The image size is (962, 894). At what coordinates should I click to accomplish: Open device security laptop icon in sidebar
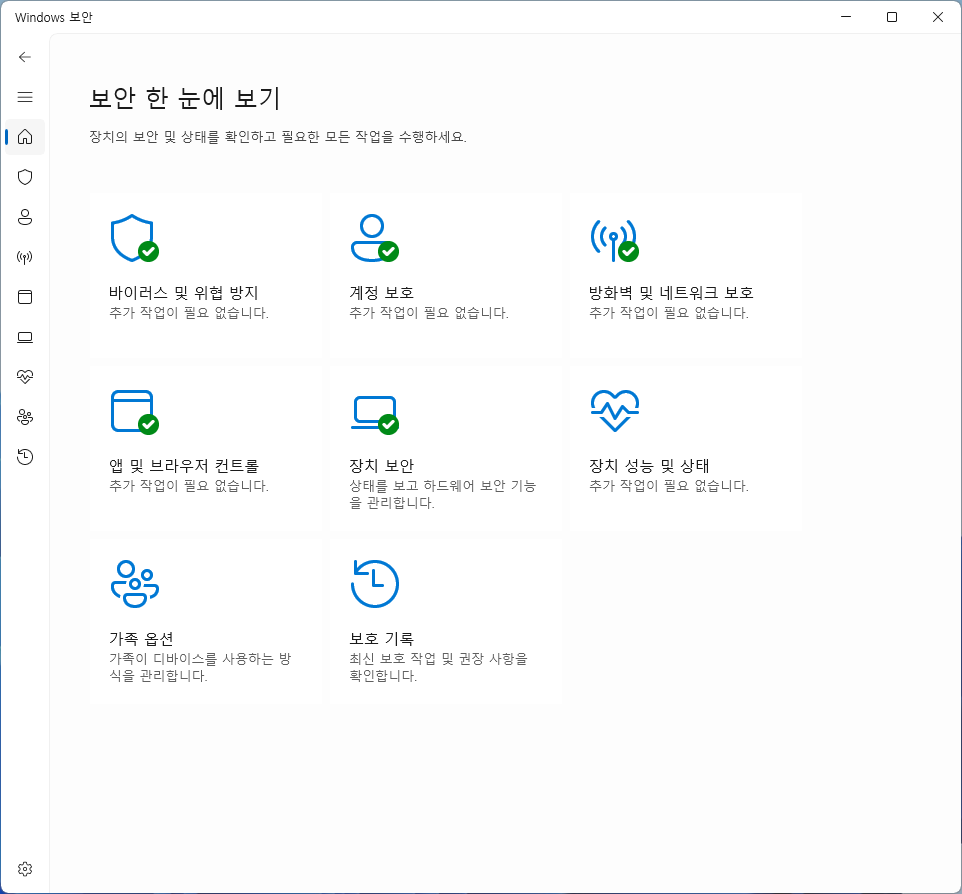coord(25,337)
